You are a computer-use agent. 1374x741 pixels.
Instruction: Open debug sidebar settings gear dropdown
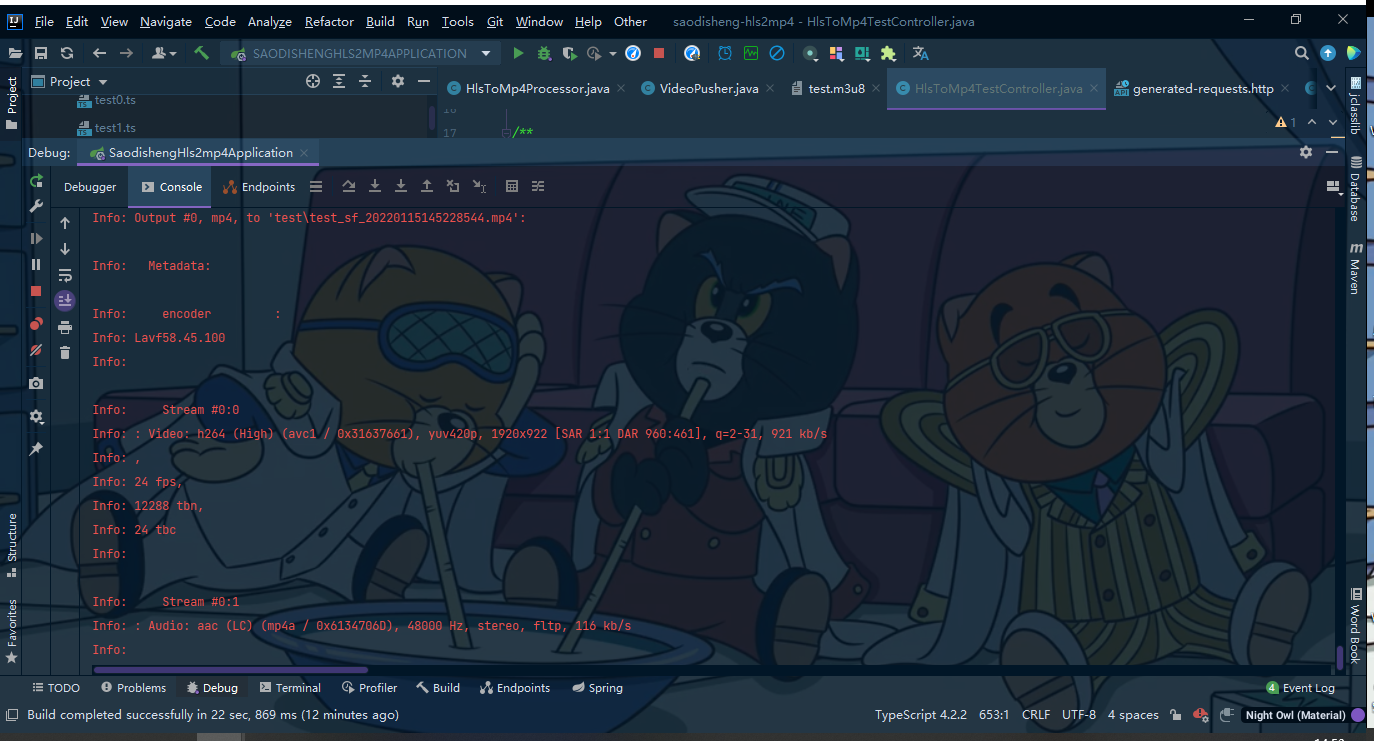coord(36,416)
